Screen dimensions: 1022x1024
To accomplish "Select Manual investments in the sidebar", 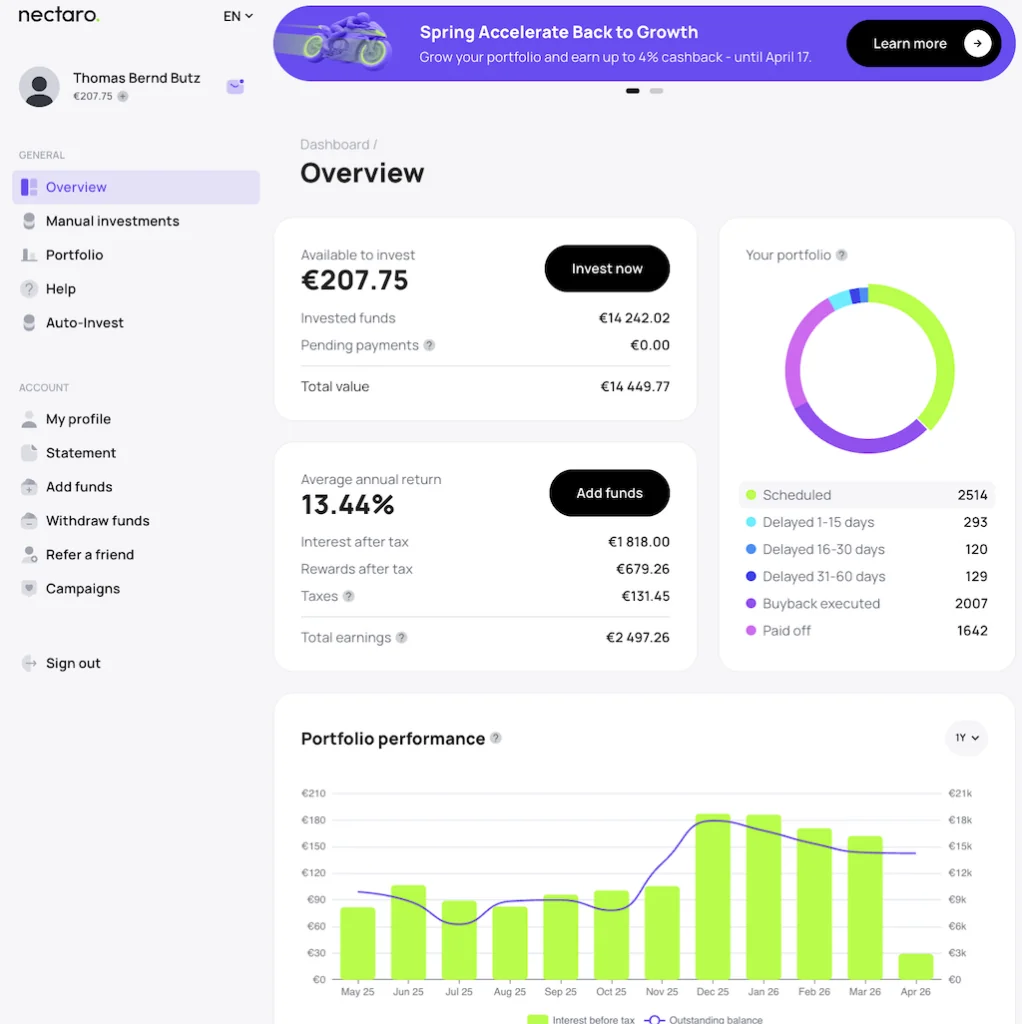I will (28, 221).
